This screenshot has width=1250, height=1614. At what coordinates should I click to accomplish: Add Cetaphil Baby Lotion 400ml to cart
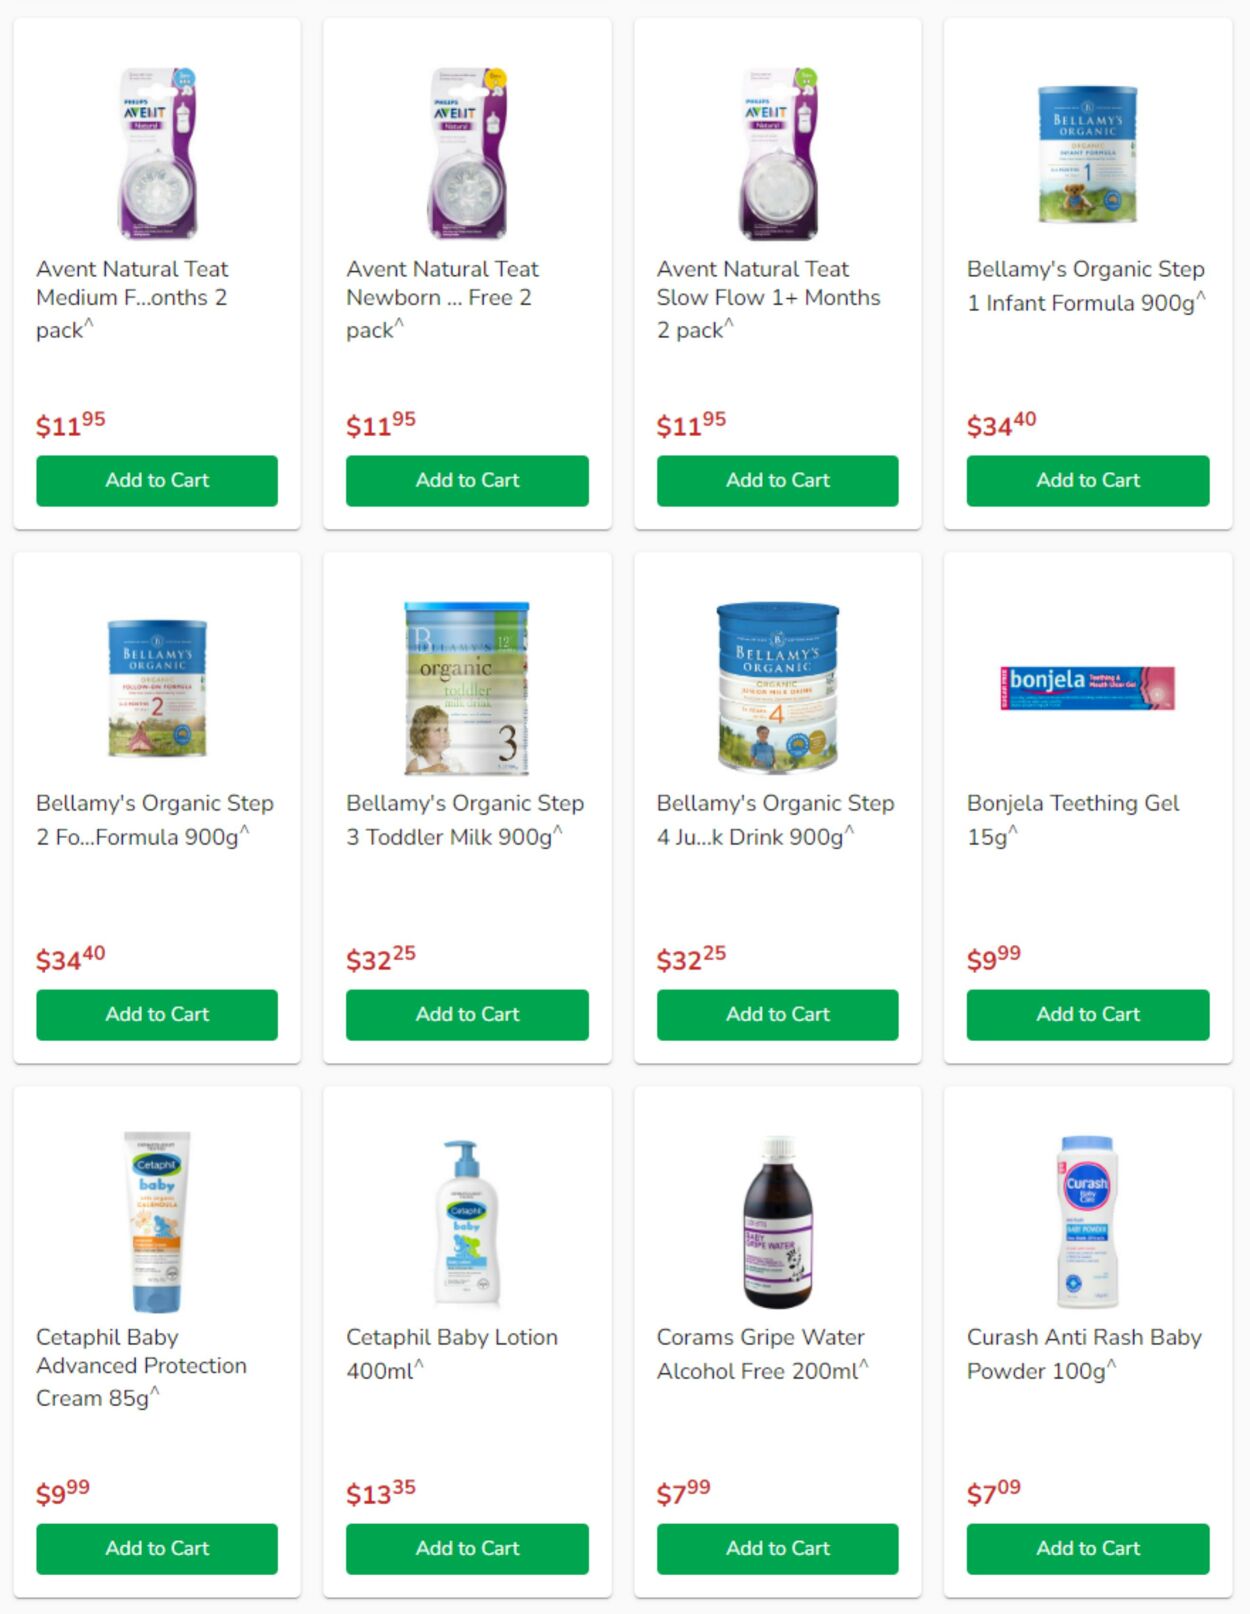click(x=467, y=1548)
